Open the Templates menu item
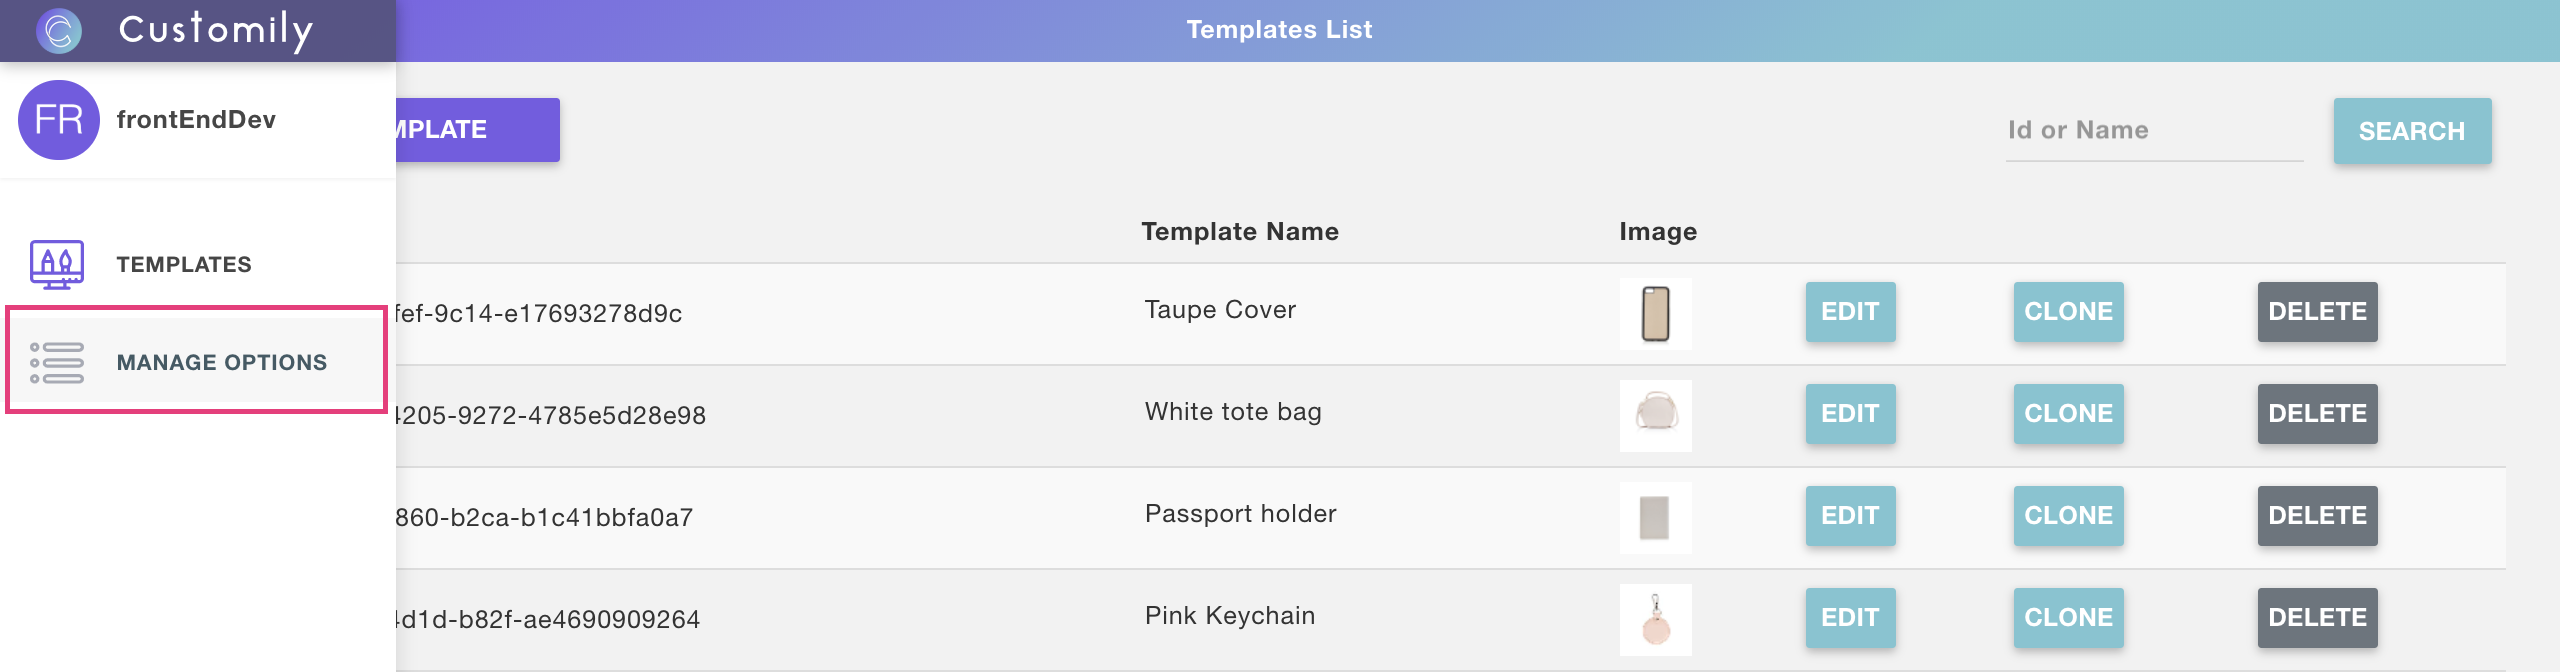This screenshot has height=672, width=2560. click(184, 264)
